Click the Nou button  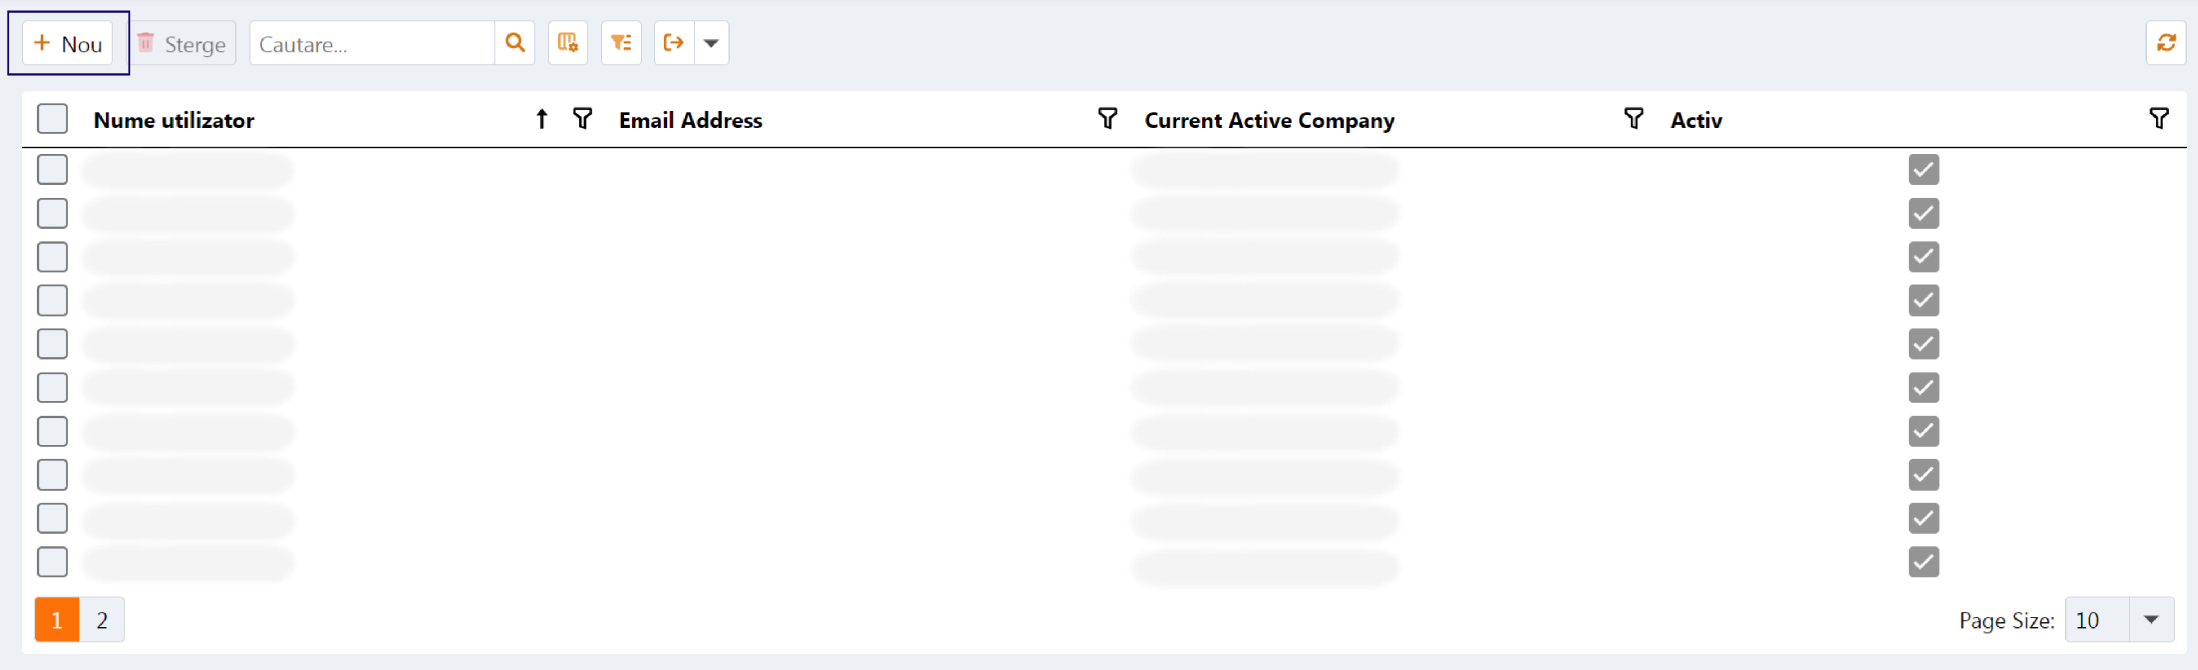click(x=68, y=44)
